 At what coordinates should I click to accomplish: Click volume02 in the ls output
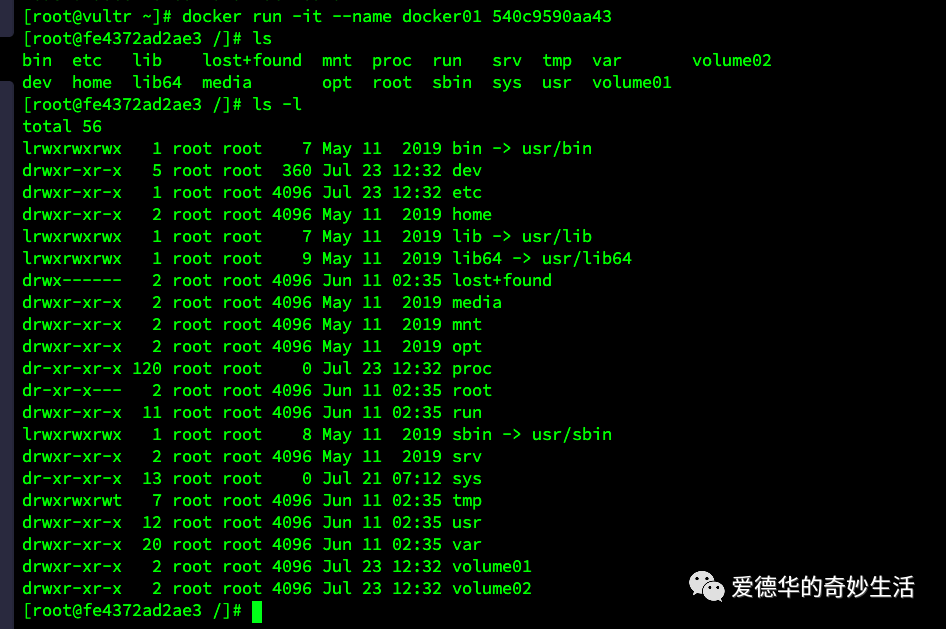click(732, 61)
